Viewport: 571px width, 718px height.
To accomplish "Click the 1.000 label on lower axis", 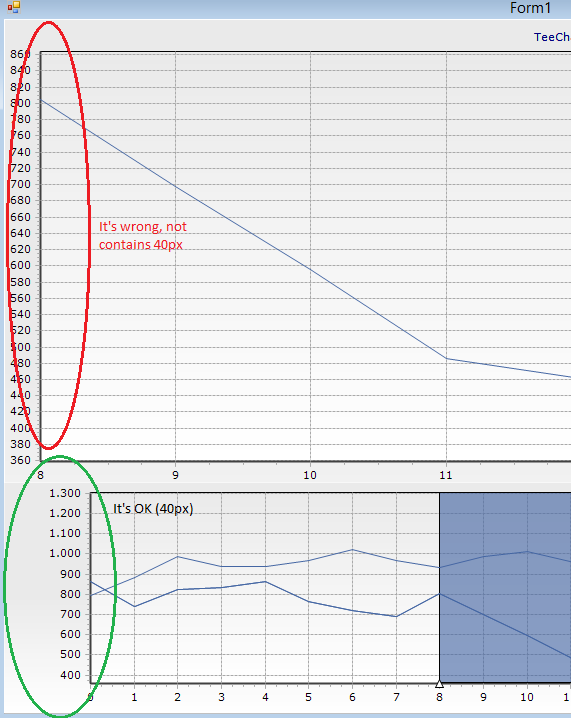I will tap(65, 553).
